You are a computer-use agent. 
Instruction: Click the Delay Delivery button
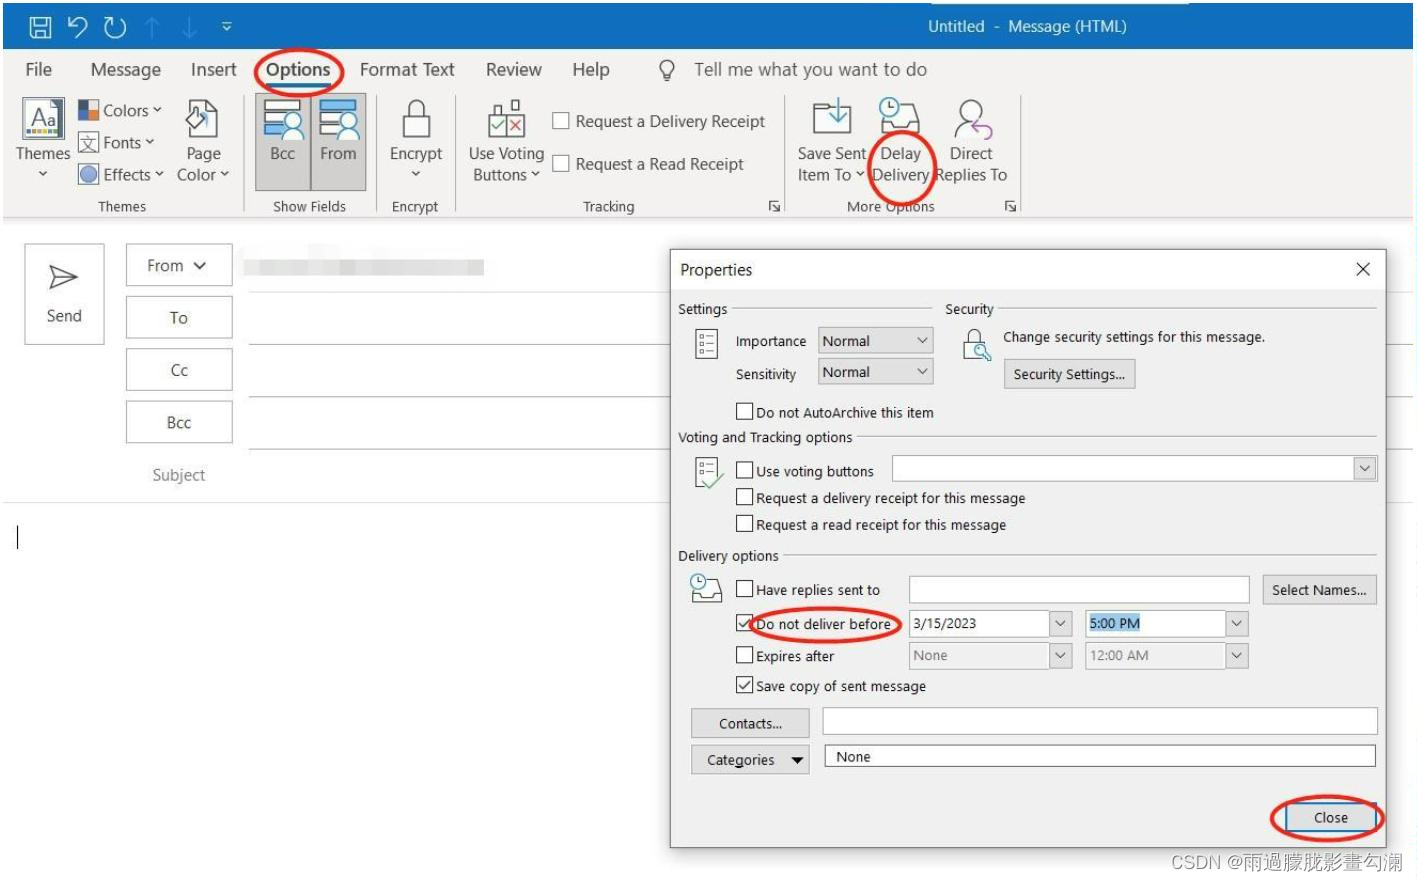tap(900, 141)
